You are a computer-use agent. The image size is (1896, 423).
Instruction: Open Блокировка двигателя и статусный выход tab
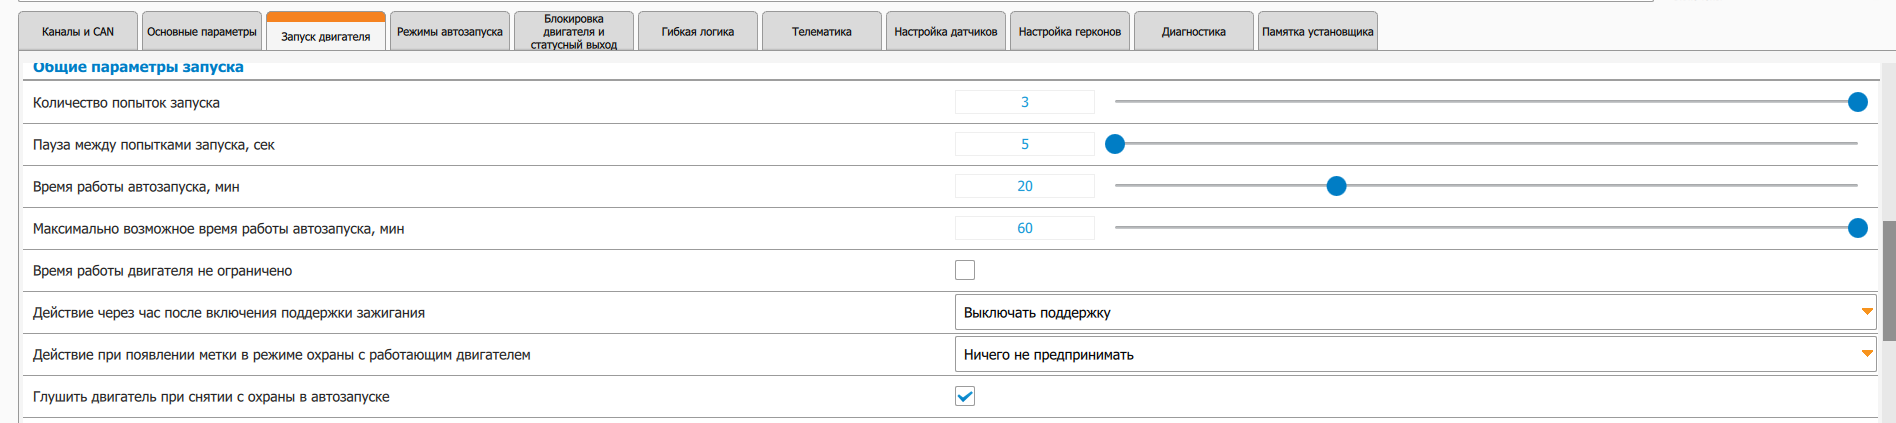coord(574,32)
